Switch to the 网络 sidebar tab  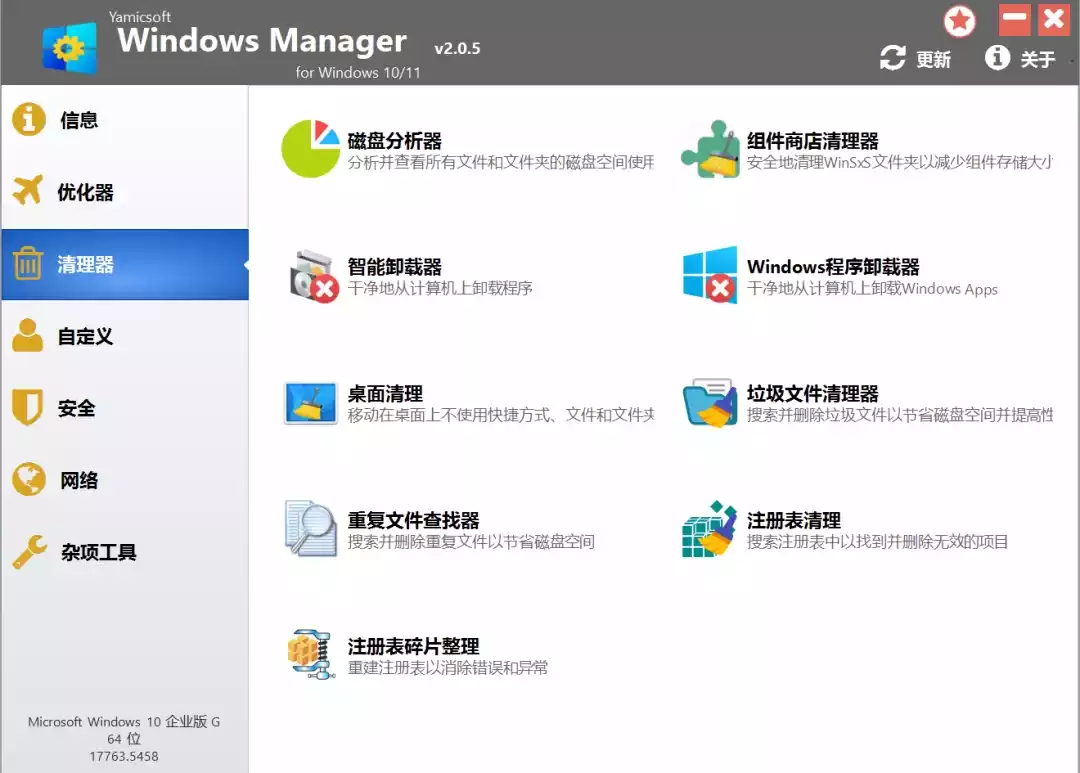click(x=79, y=480)
